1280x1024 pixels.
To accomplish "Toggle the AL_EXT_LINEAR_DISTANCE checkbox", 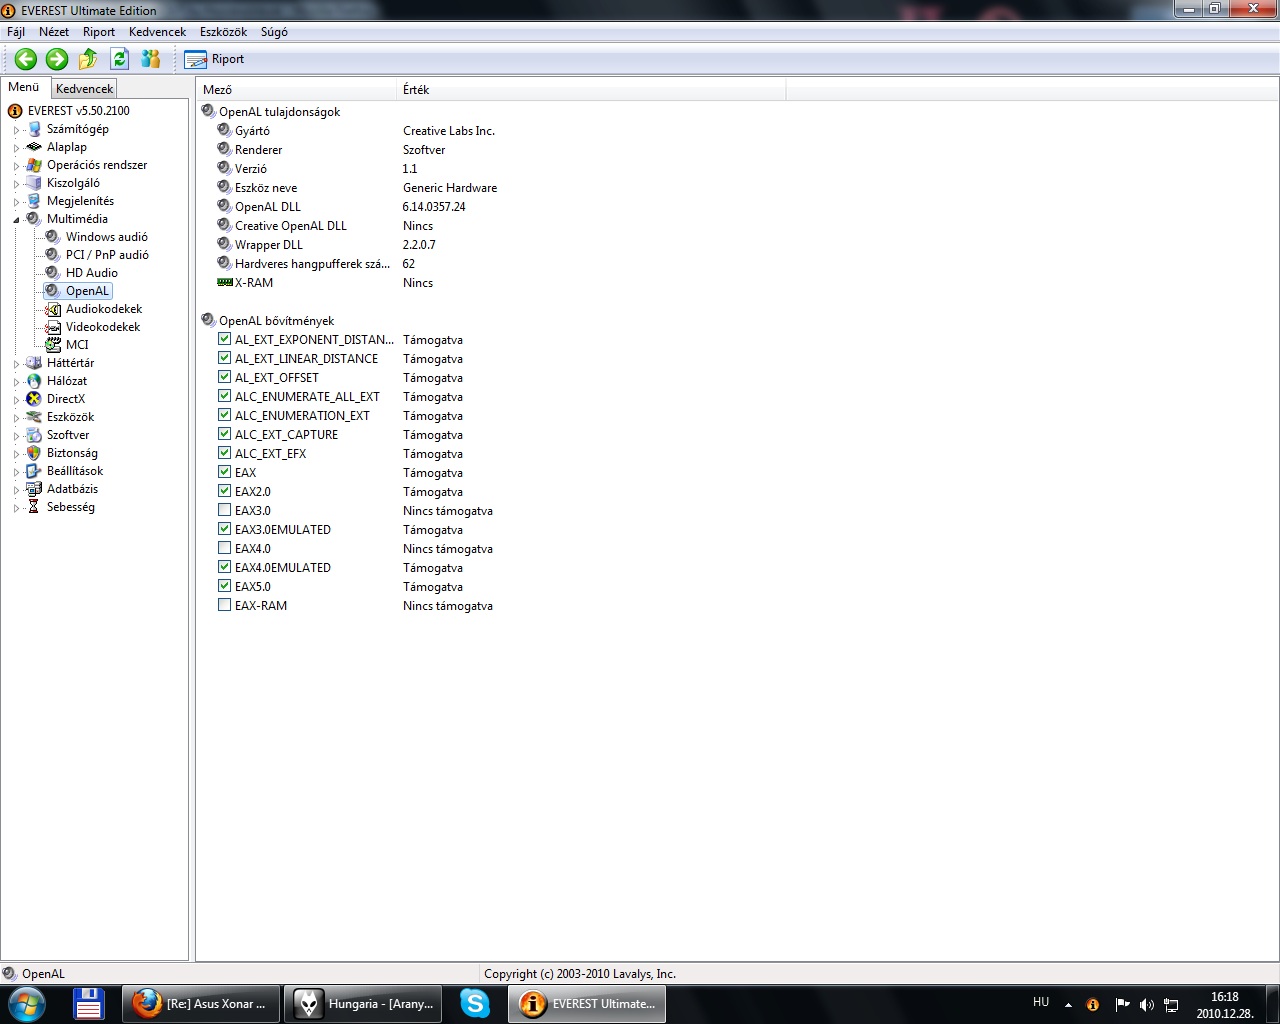I will pos(224,358).
